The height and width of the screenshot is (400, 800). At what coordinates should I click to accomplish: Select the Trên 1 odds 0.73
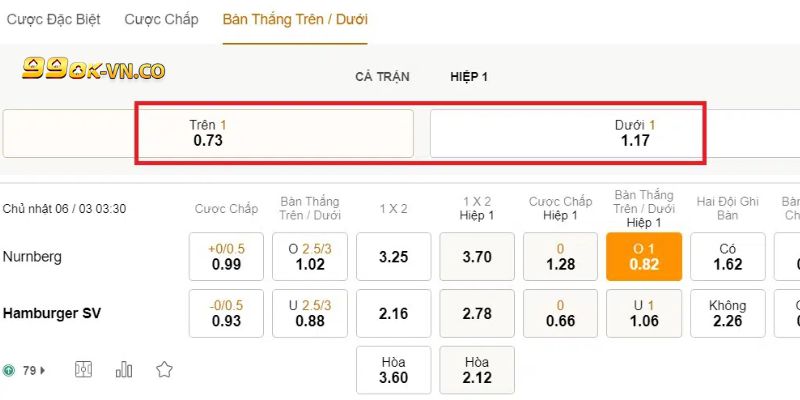coord(208,133)
